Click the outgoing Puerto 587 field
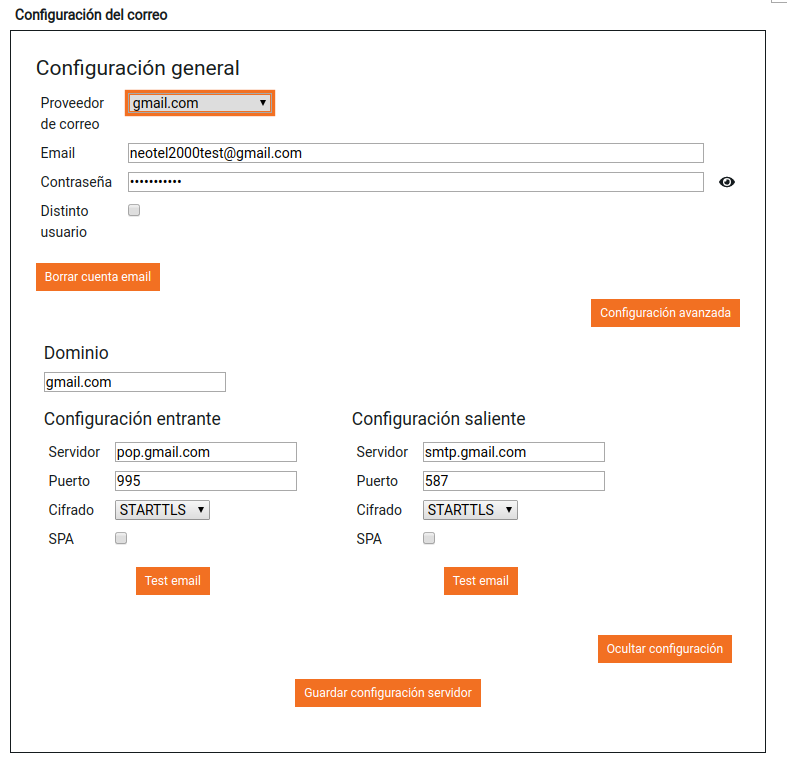This screenshot has height=758, width=787. [x=514, y=481]
